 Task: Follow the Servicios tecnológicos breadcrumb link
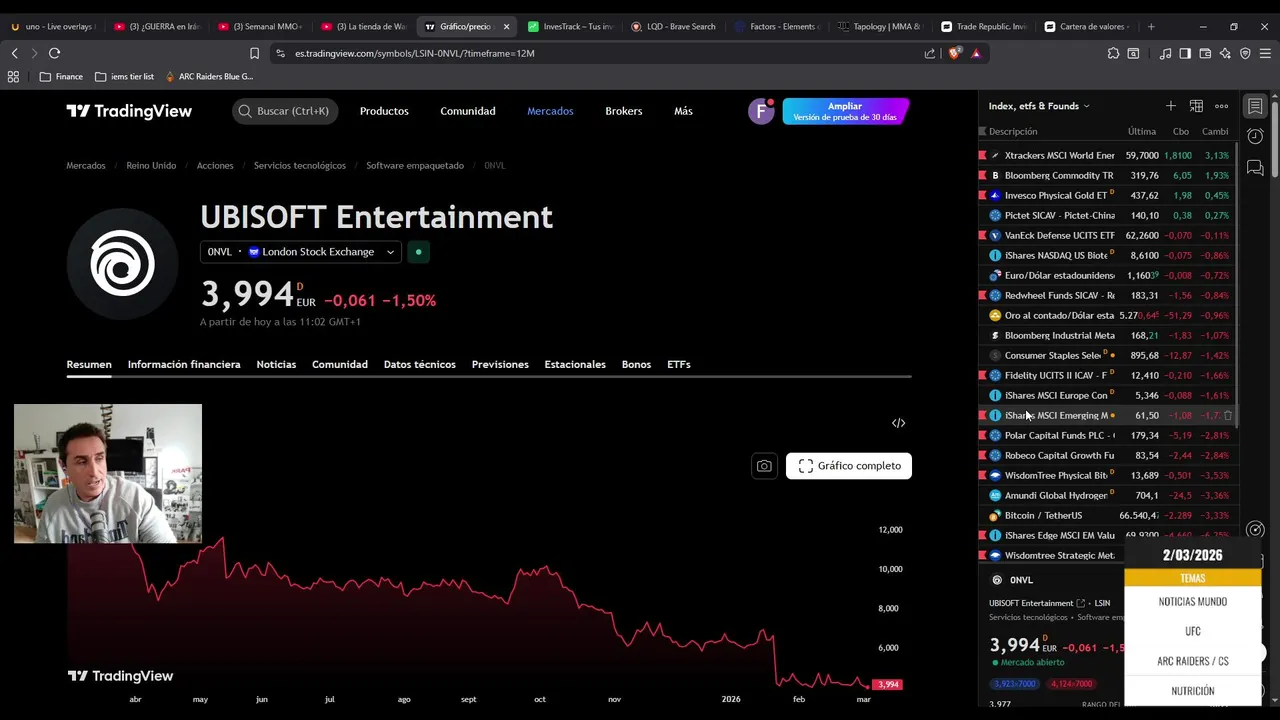[x=300, y=165]
